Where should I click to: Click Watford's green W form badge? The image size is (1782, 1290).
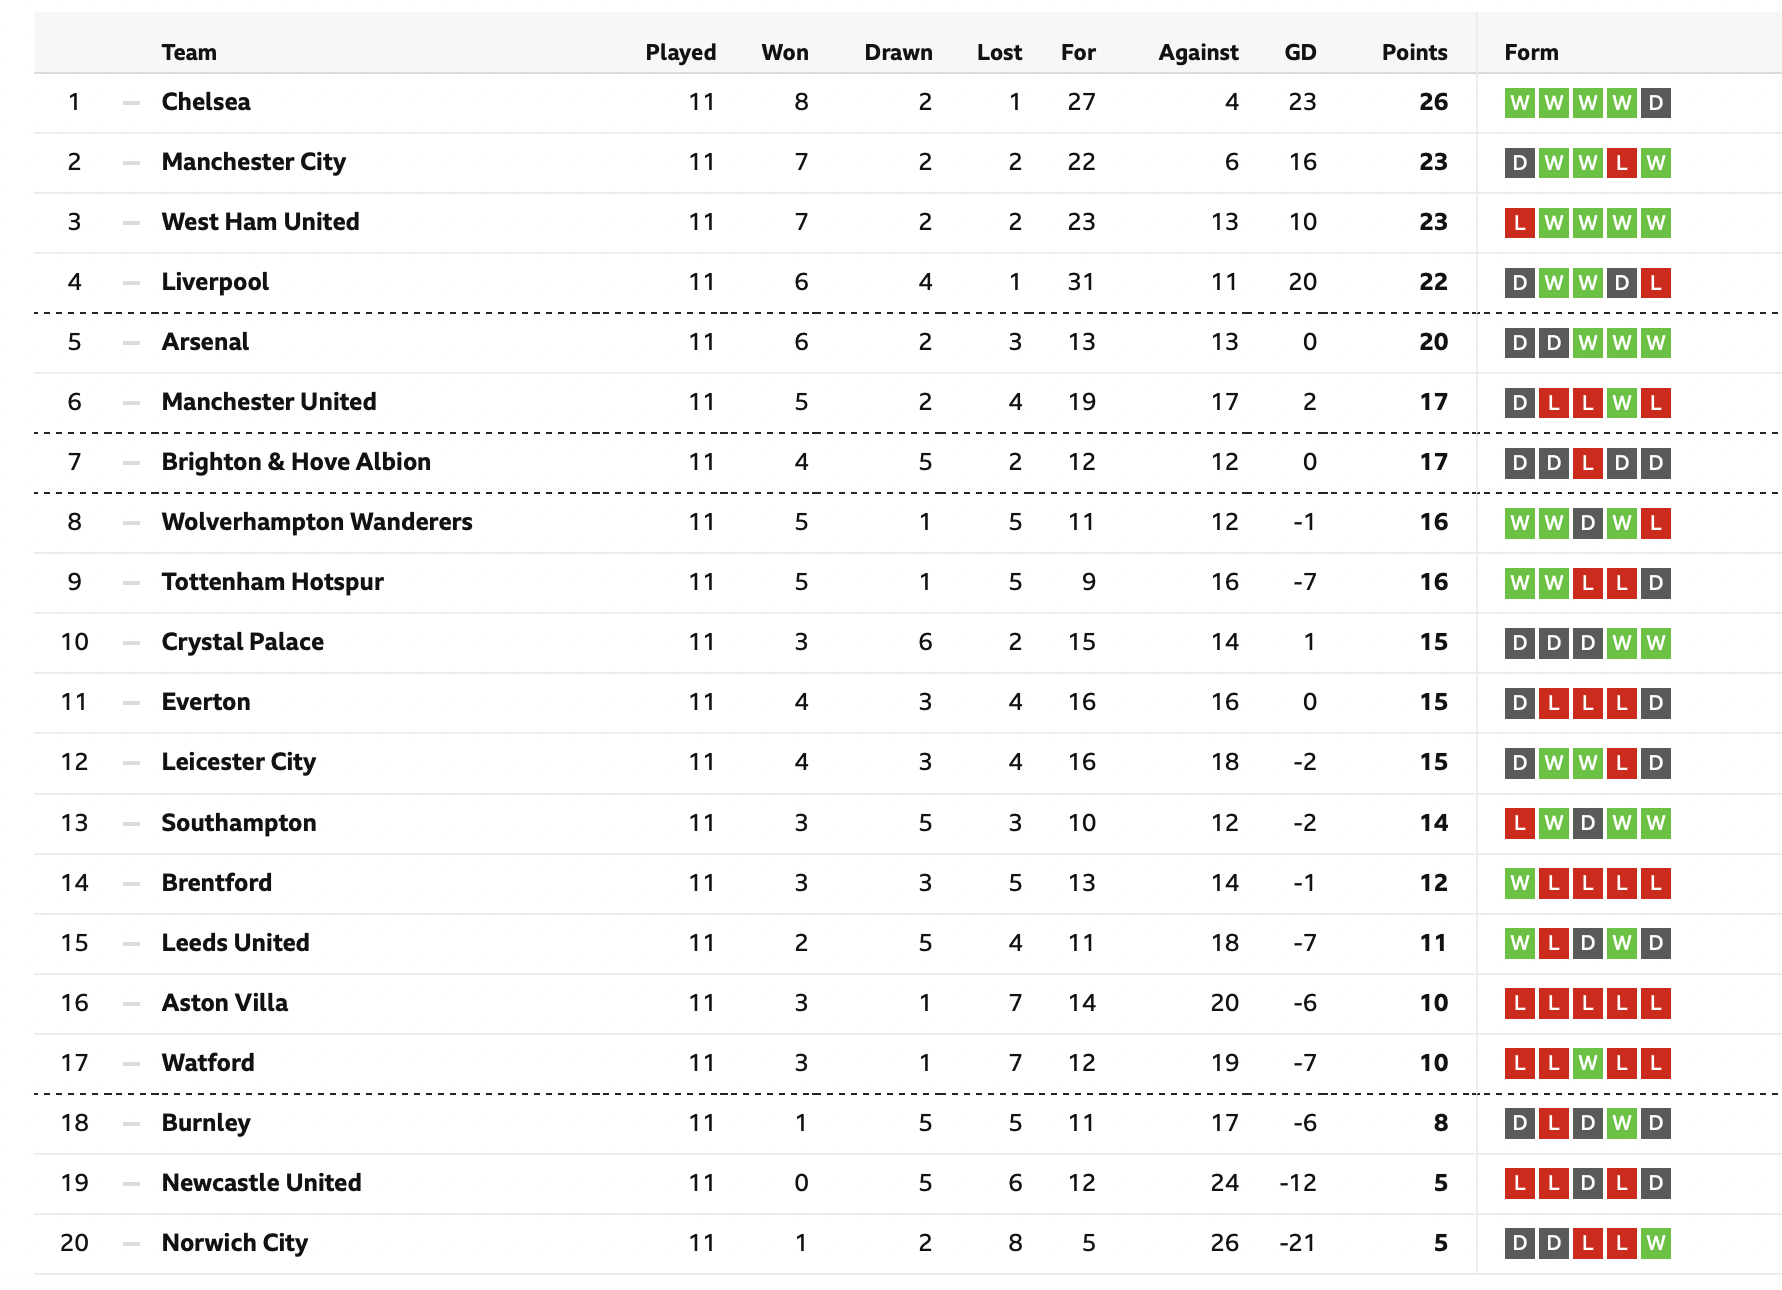pyautogui.click(x=1588, y=1063)
